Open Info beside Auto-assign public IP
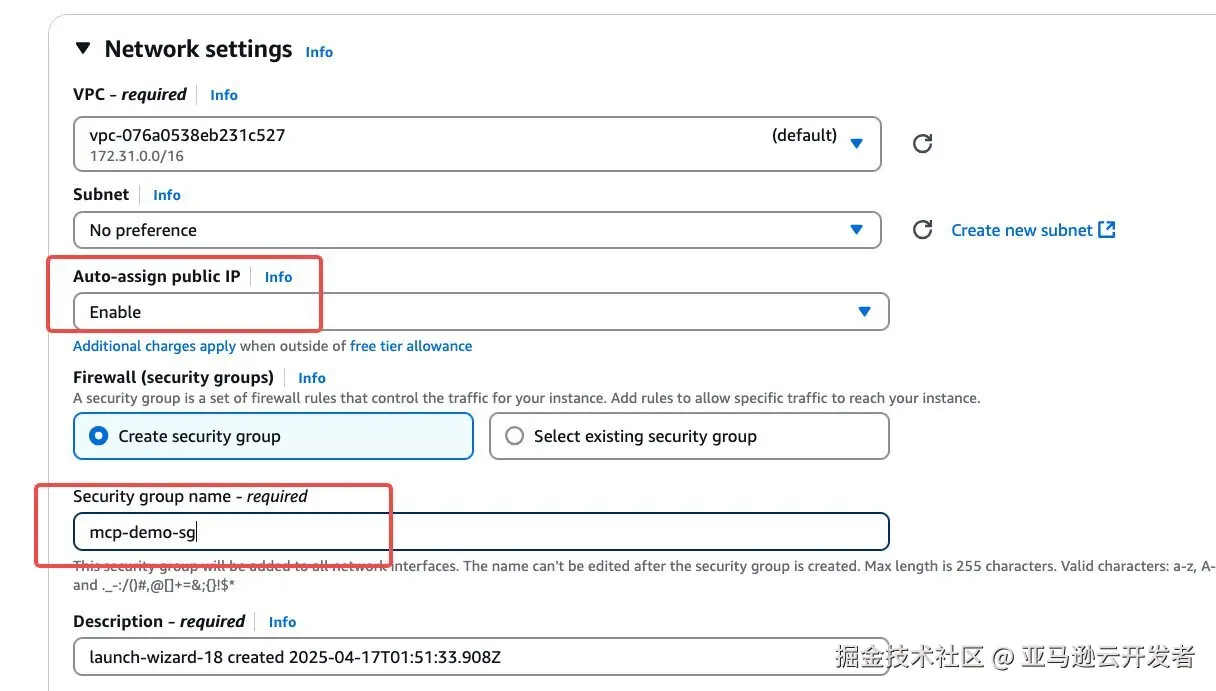This screenshot has width=1216, height=691. click(x=278, y=277)
